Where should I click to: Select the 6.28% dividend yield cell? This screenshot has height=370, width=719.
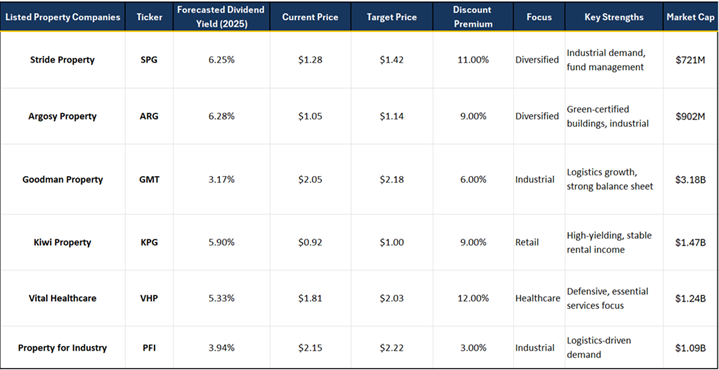coord(221,116)
